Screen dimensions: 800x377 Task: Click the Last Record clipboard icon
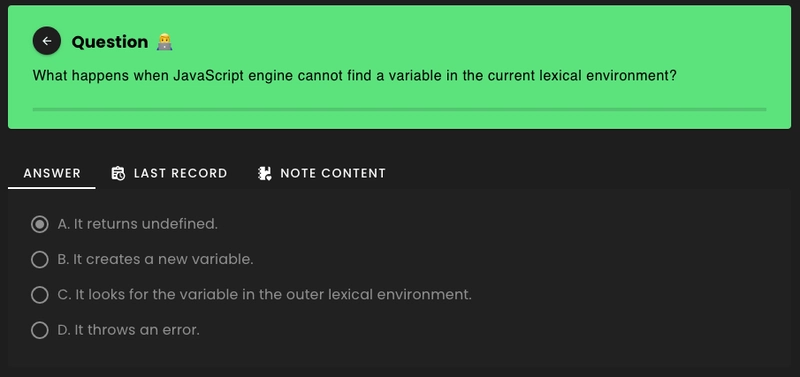coord(118,173)
